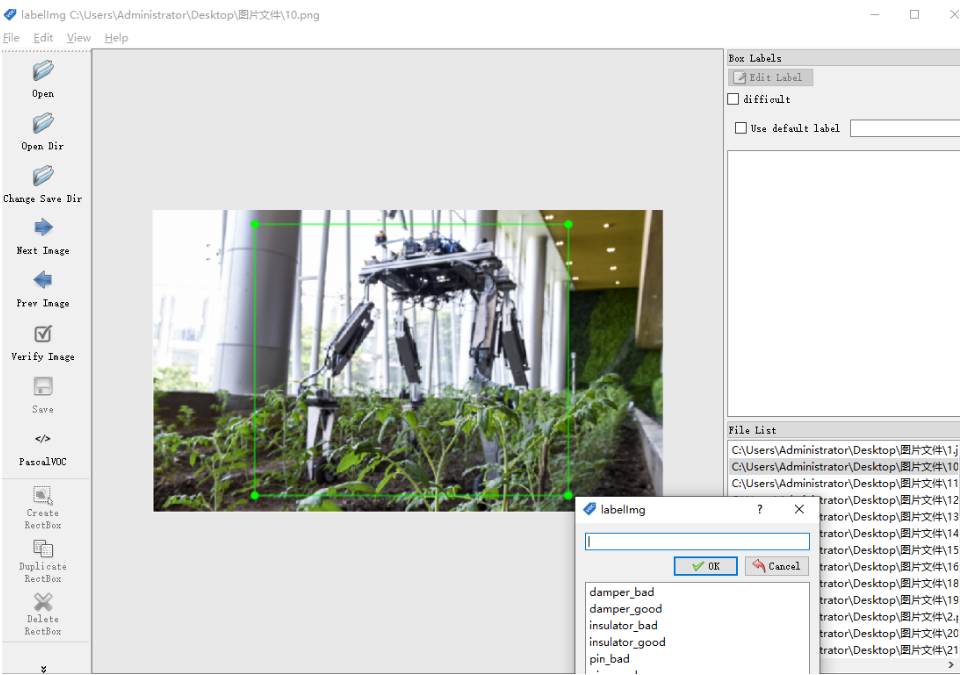
Task: Pick pin_bad label from list
Action: [609, 658]
